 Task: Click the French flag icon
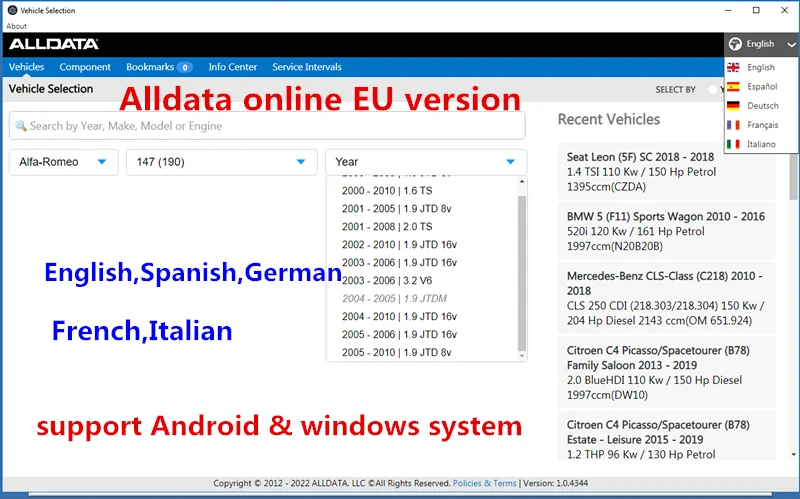(733, 125)
